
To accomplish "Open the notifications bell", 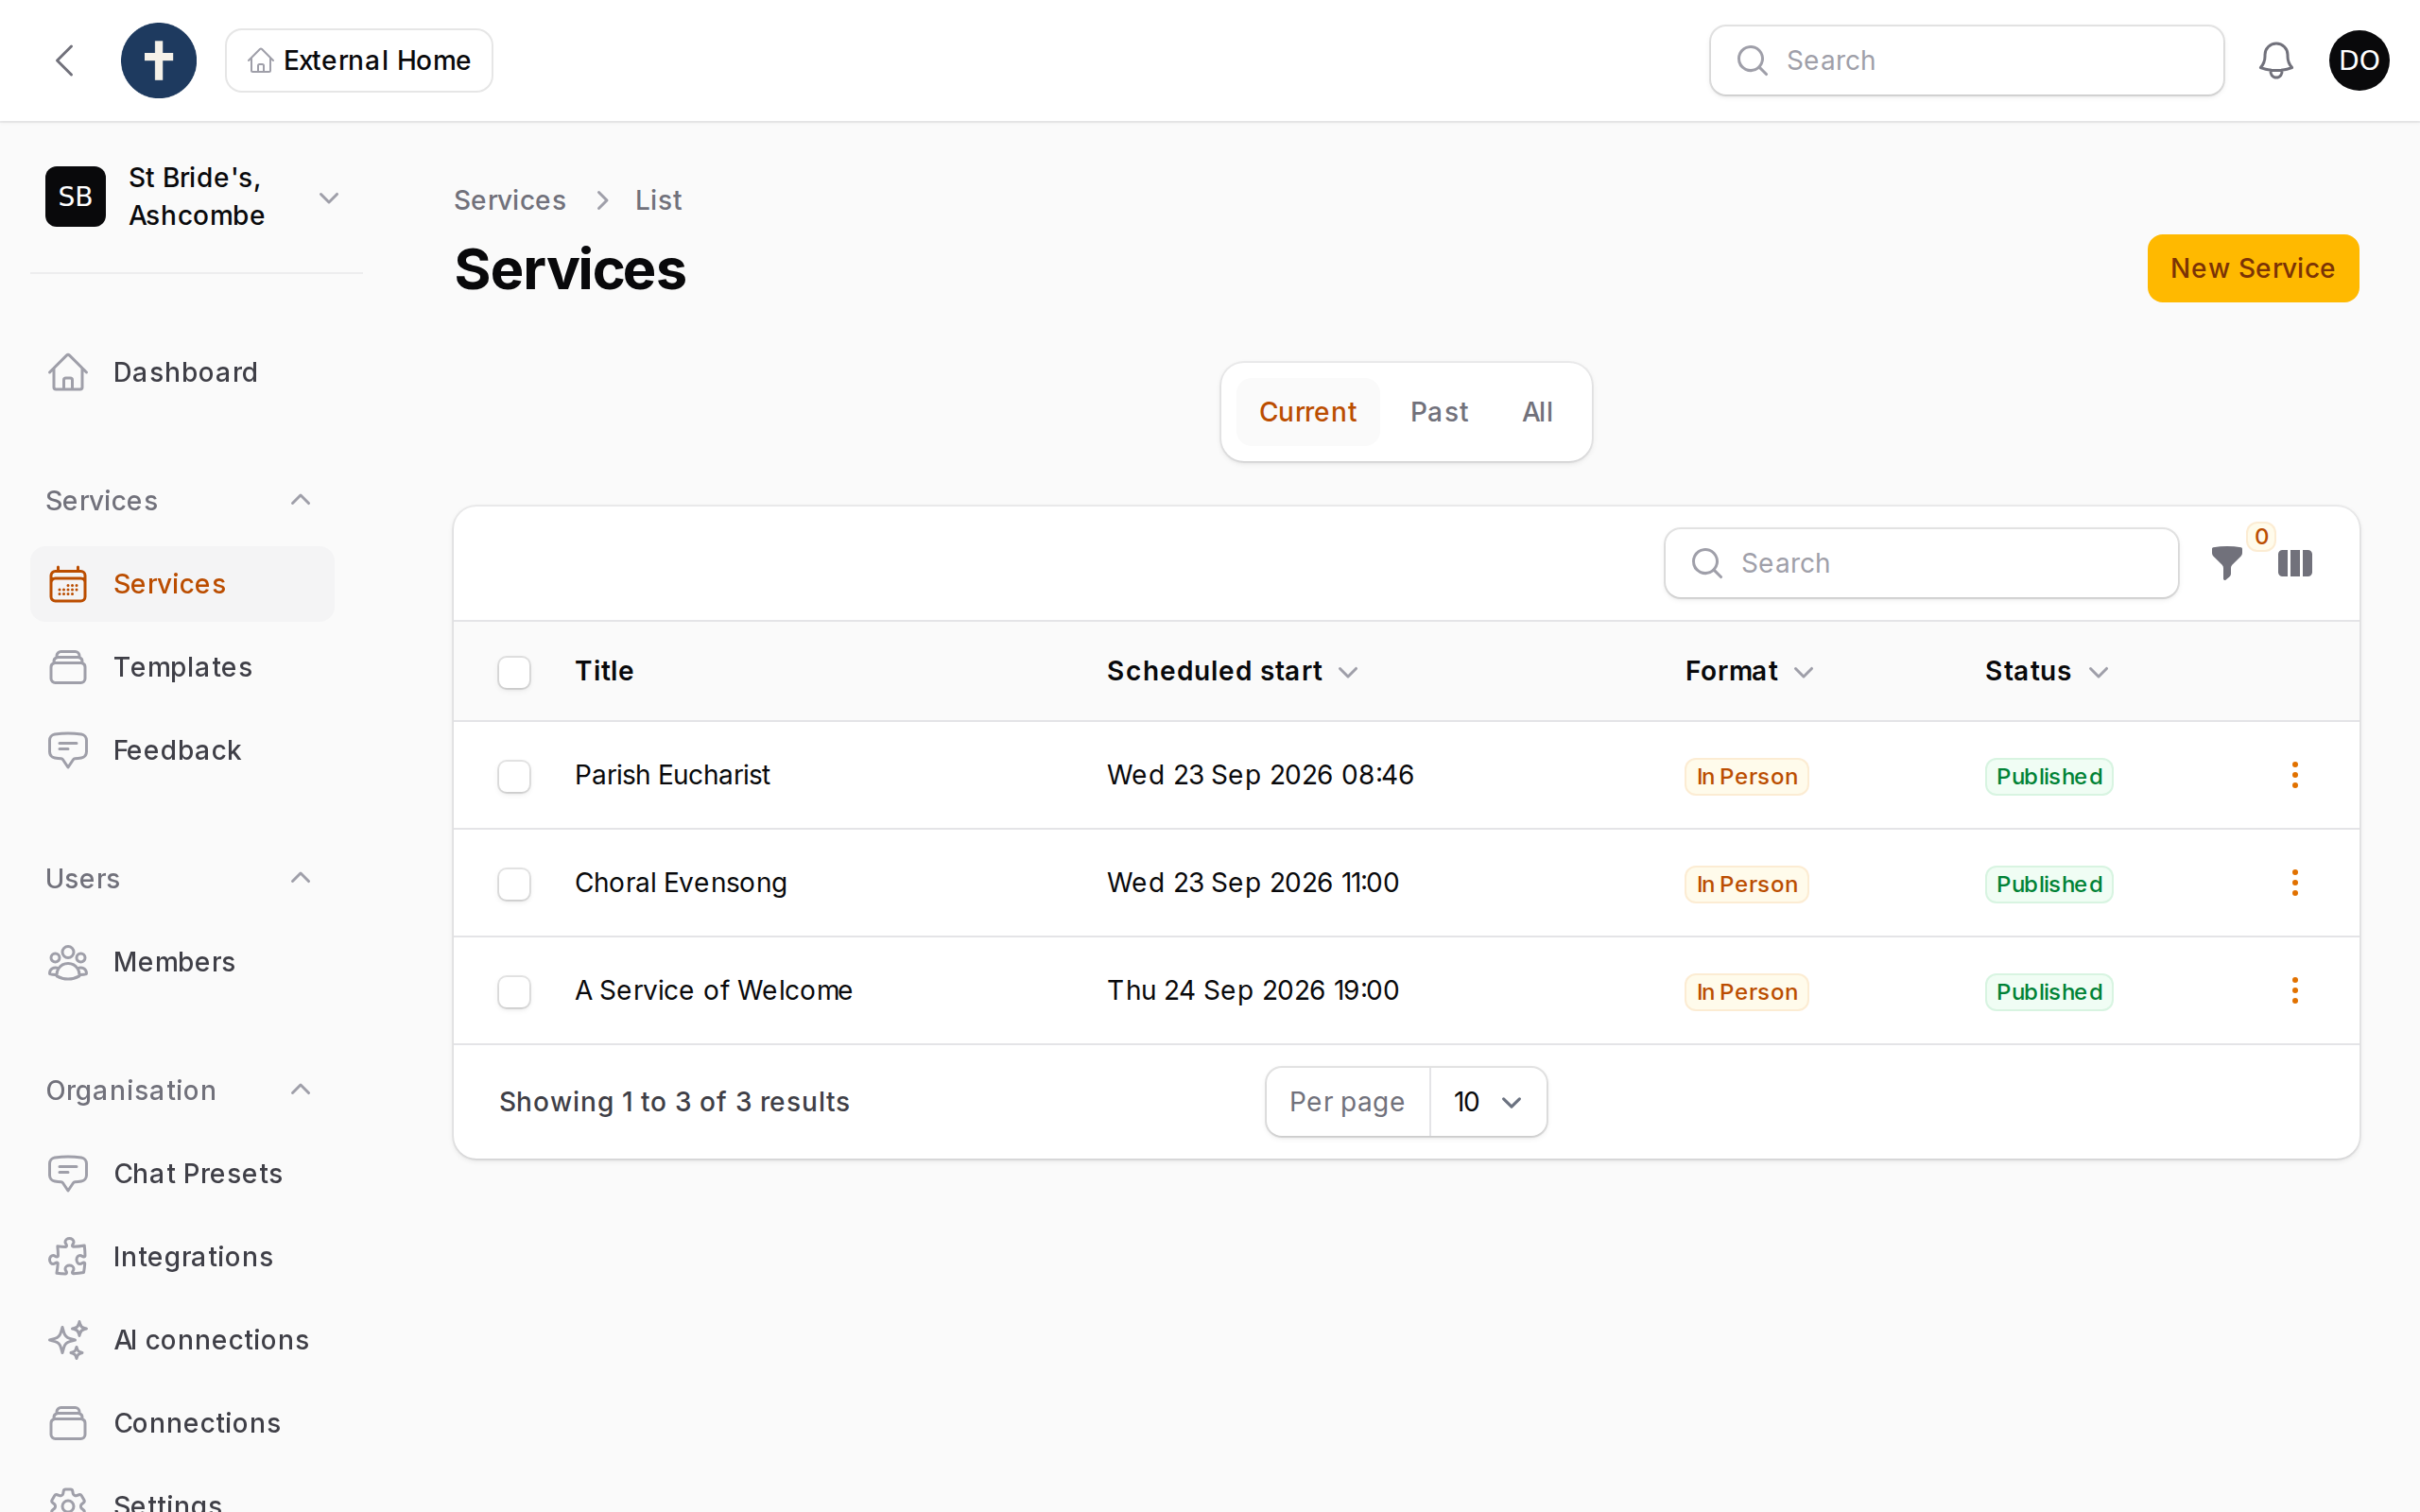I will (x=2275, y=60).
